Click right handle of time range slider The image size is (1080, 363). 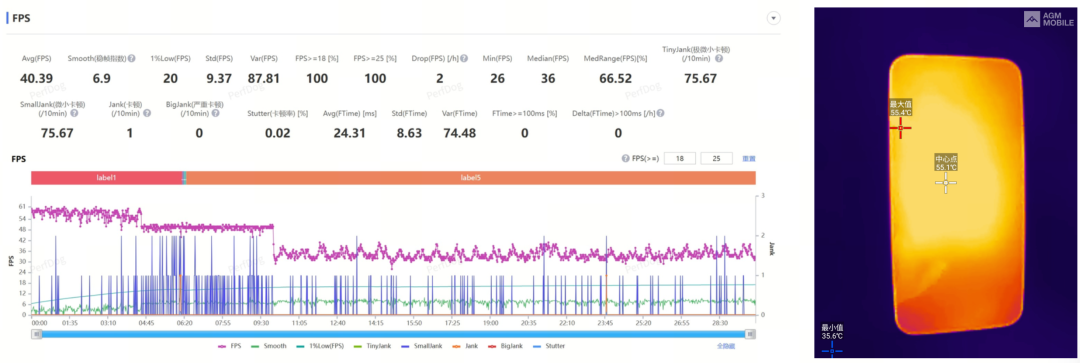(x=751, y=333)
